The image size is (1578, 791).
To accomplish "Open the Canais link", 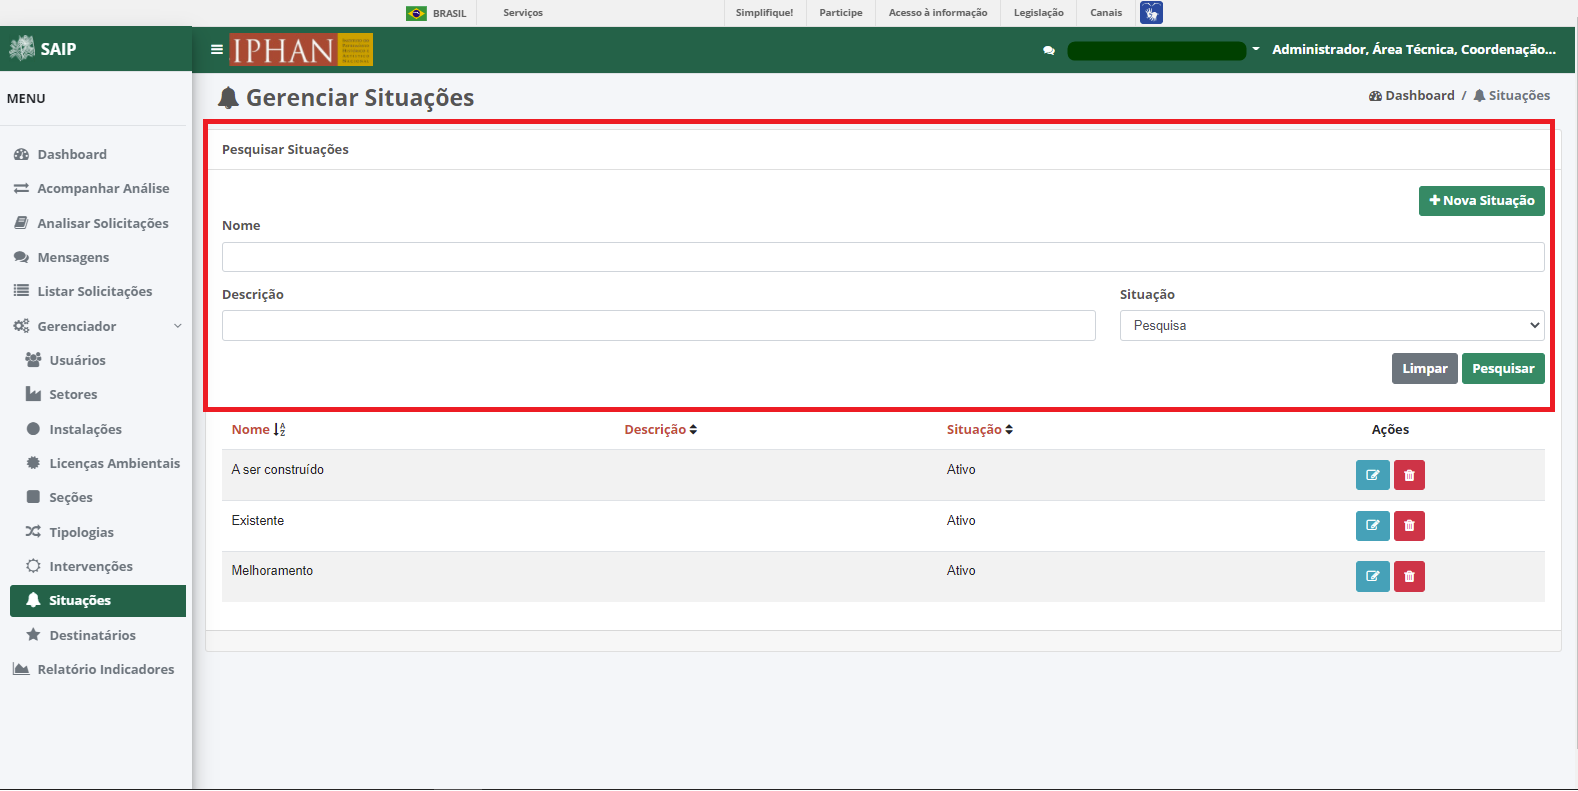I will pyautogui.click(x=1106, y=13).
